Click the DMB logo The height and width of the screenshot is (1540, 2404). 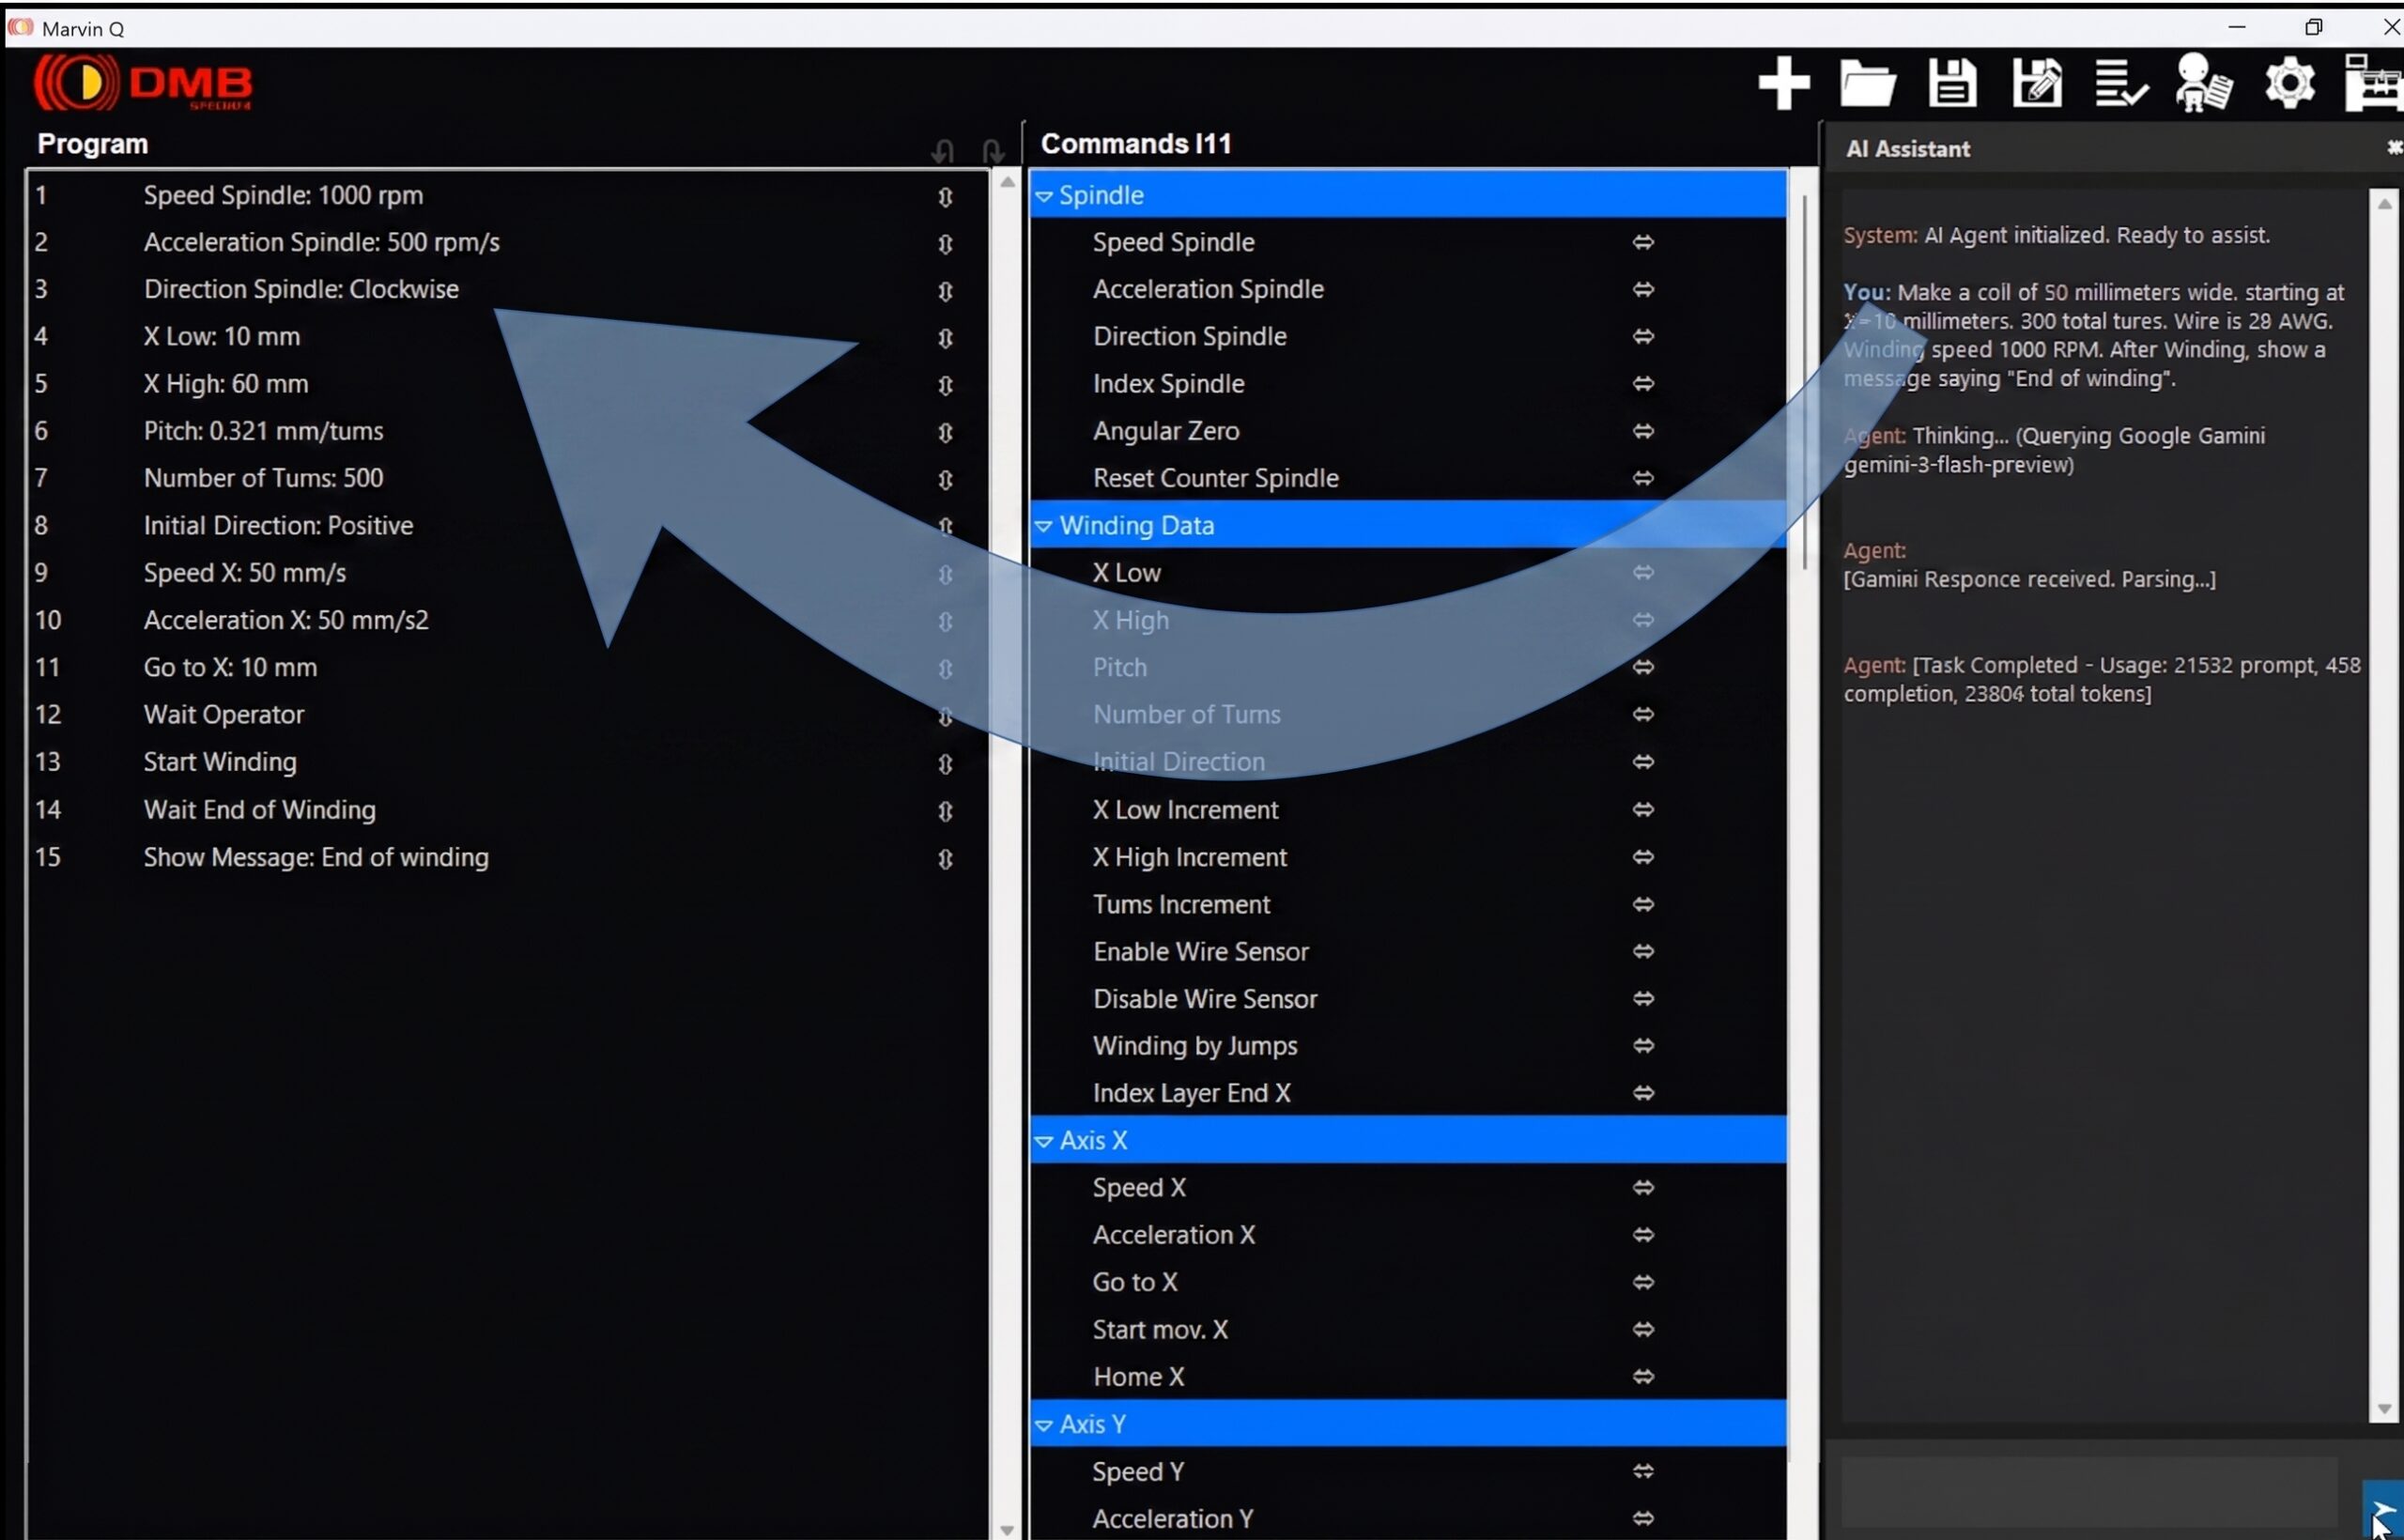(x=143, y=83)
